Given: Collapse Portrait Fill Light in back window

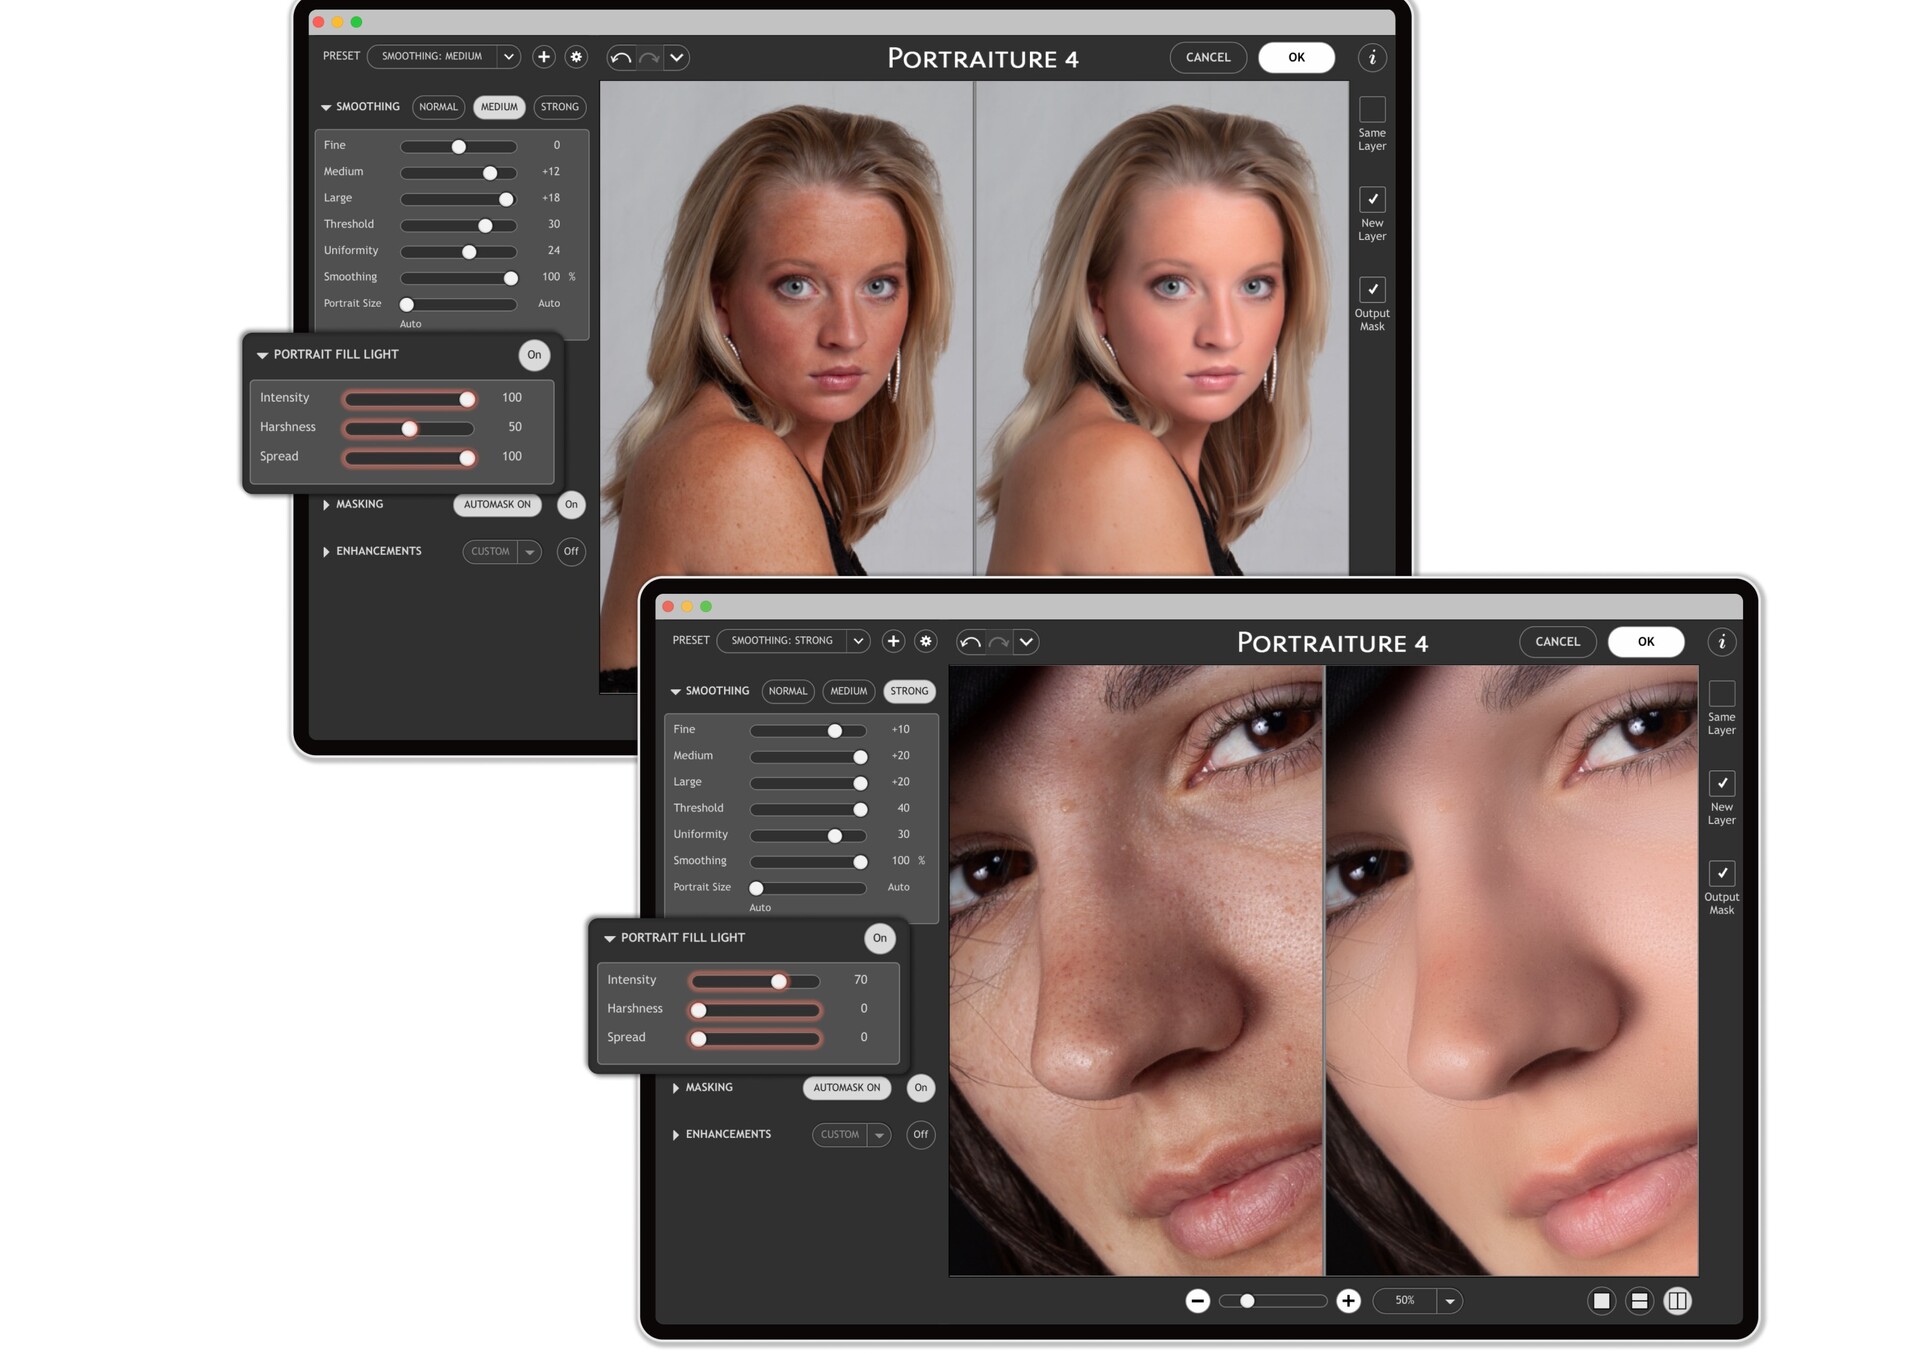Looking at the screenshot, I should click(x=262, y=355).
